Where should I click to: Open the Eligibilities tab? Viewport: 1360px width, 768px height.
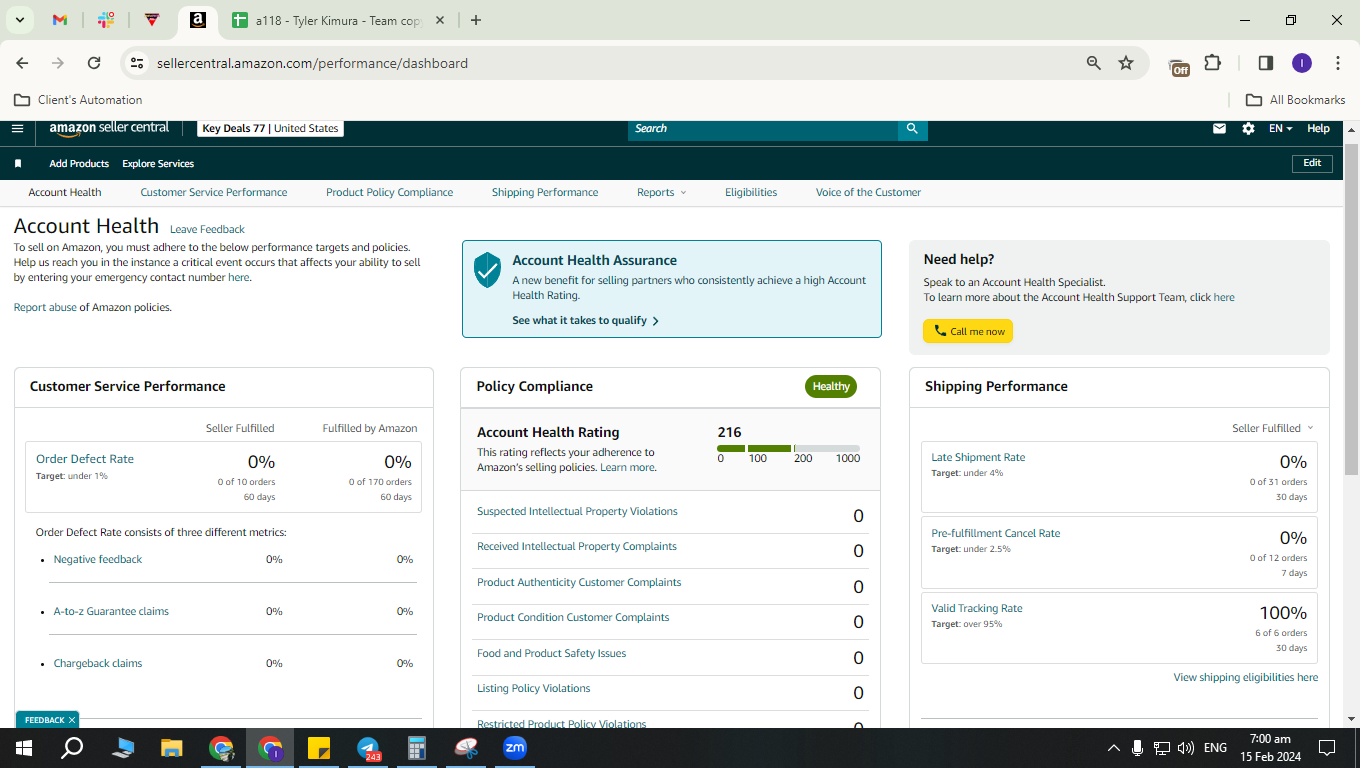point(751,192)
